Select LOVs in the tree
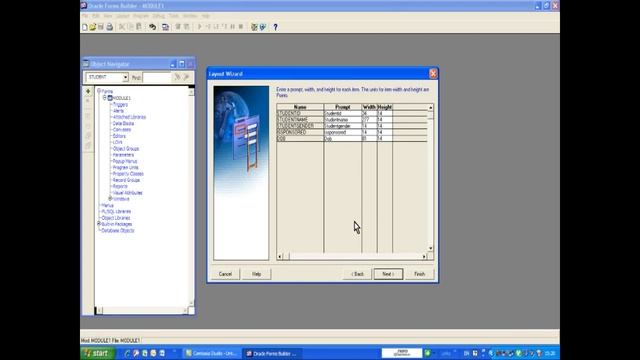The image size is (640, 360). (118, 142)
